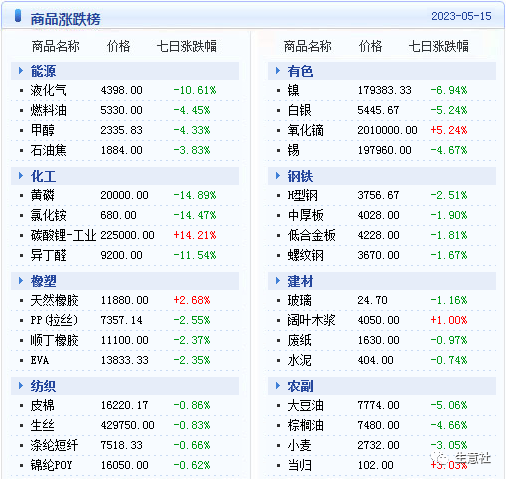Click the 液化气 price 4398.00
The image size is (506, 479).
click(121, 90)
